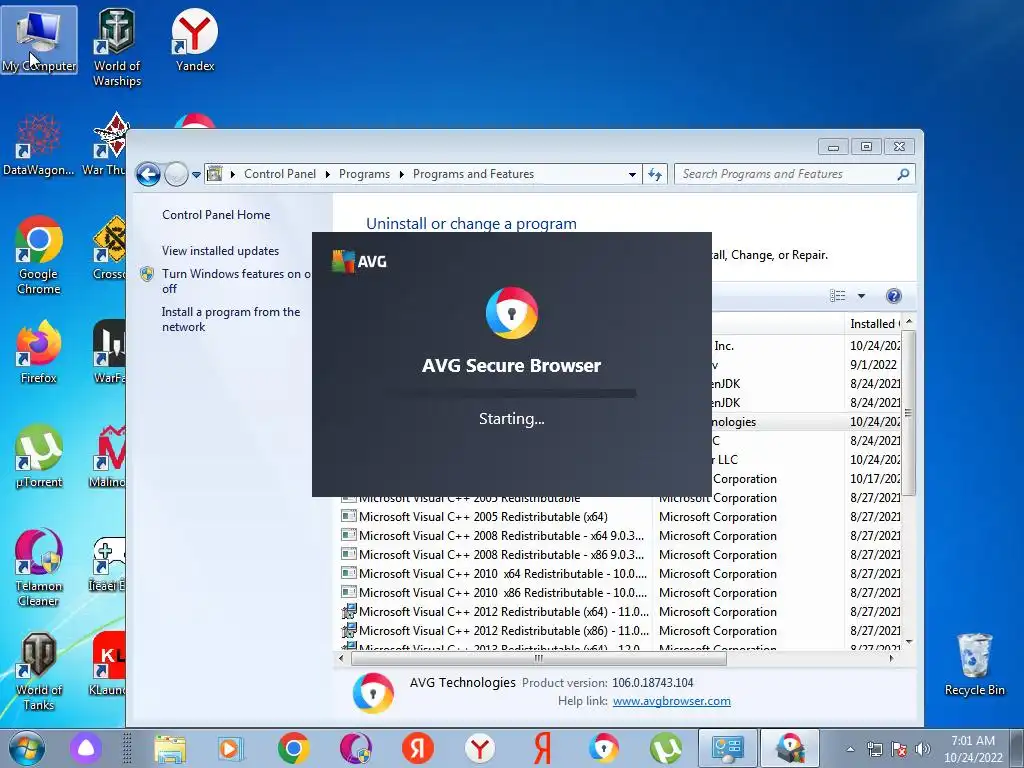1024x768 pixels.
Task: Open AVG Secure Browser taskbar icon
Action: (x=603, y=748)
